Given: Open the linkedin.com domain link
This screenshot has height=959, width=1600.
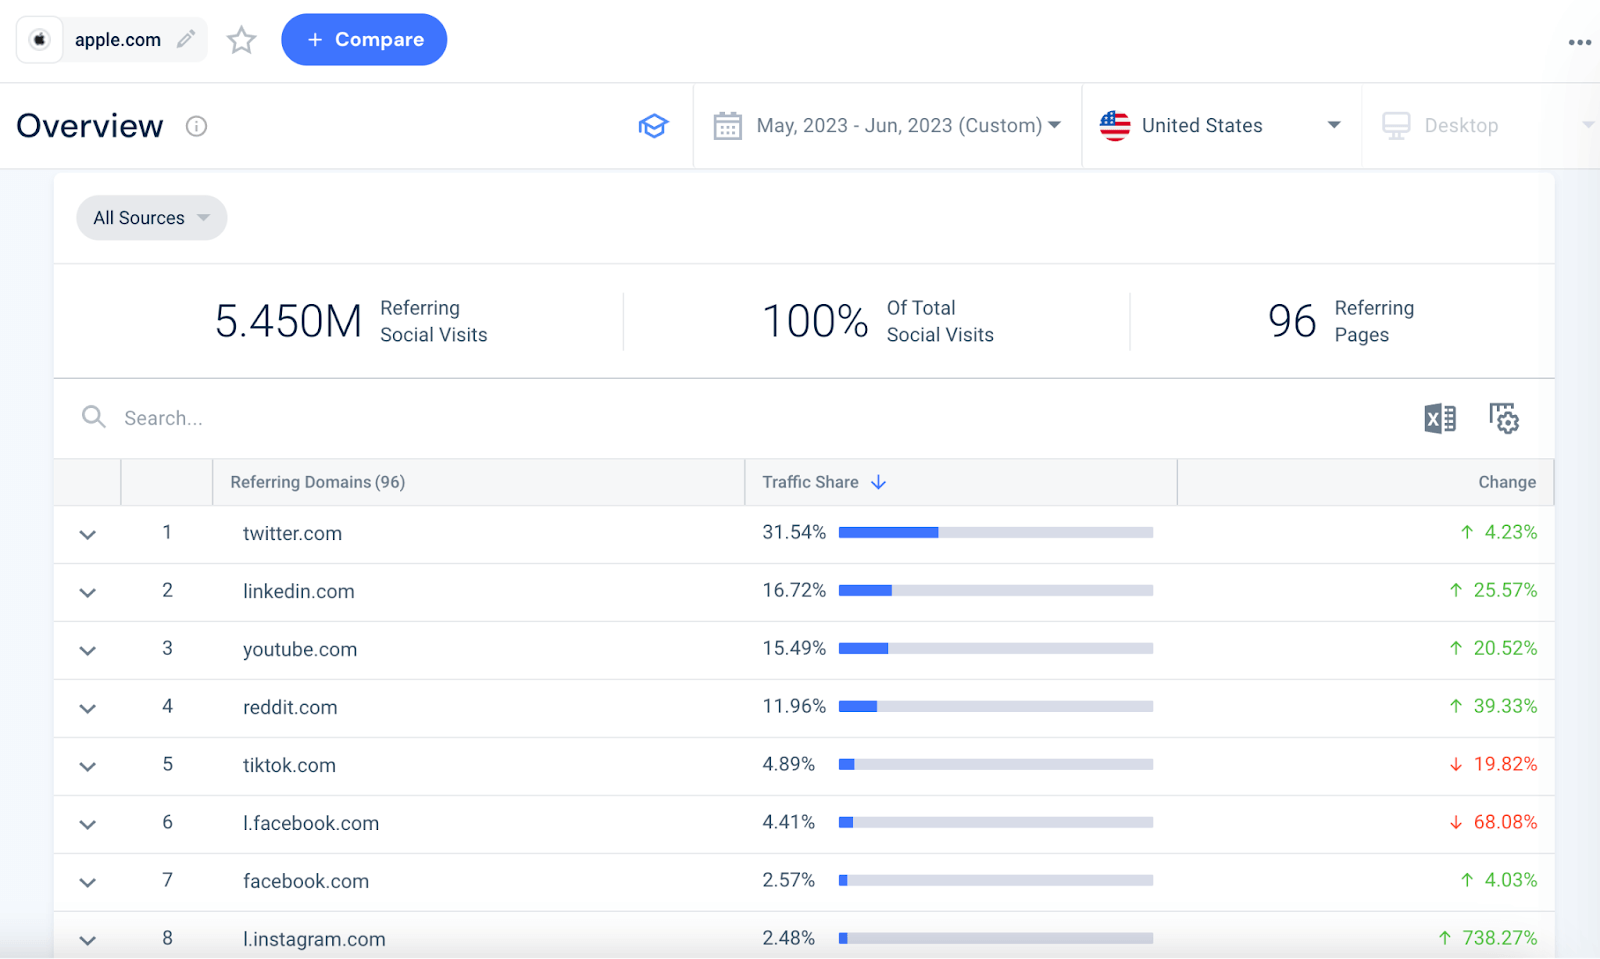Looking at the screenshot, I should [x=298, y=592].
